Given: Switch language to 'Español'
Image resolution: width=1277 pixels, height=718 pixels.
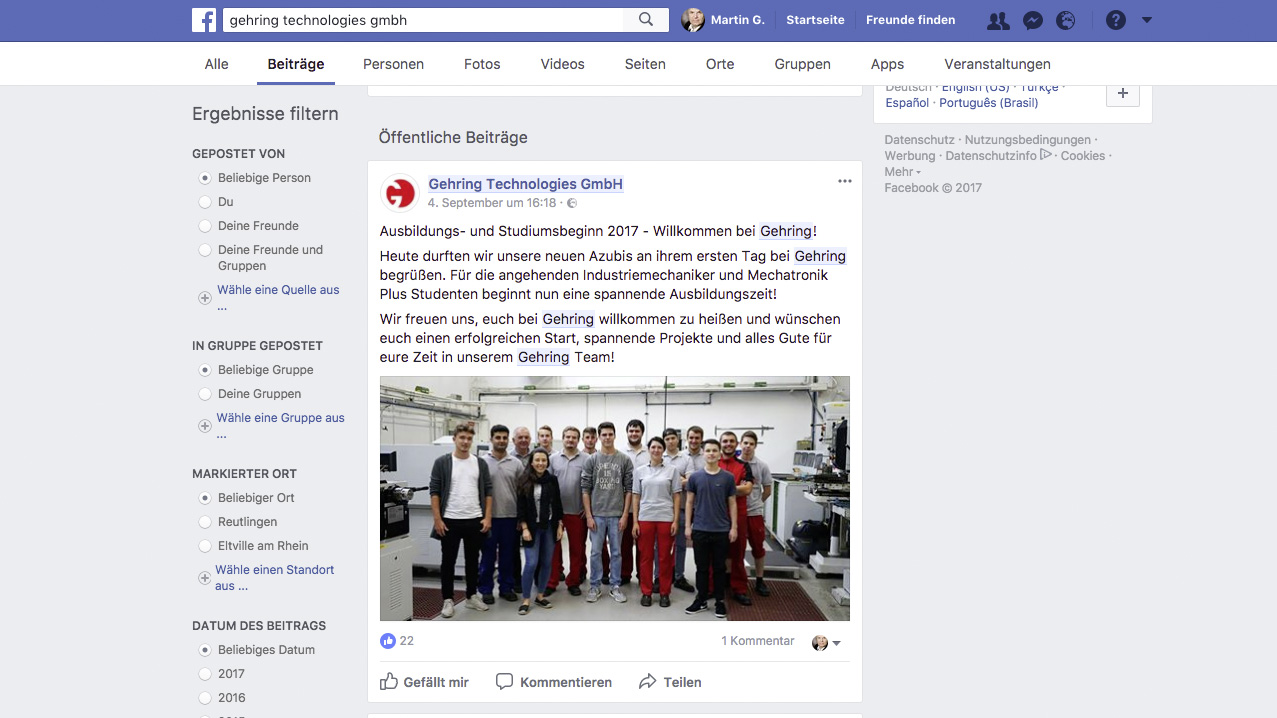Looking at the screenshot, I should coord(907,103).
